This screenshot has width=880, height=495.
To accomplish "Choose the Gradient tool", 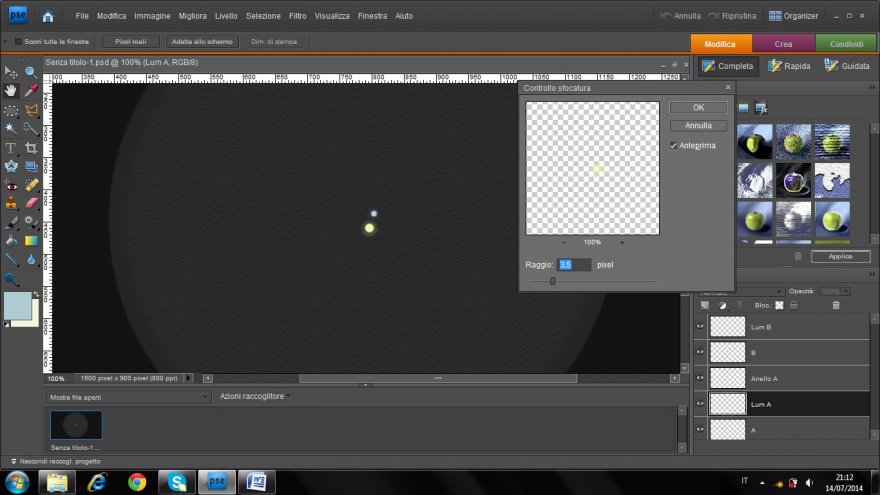I will click(x=31, y=240).
